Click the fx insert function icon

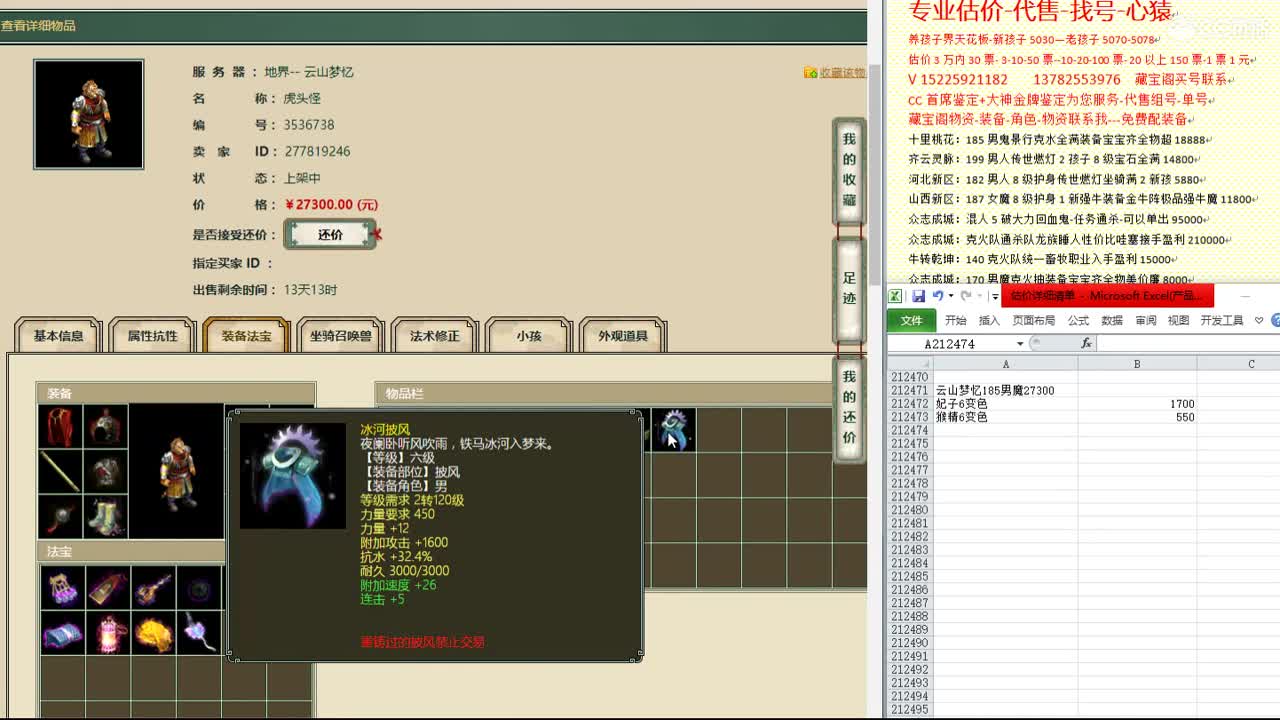pos(1086,344)
